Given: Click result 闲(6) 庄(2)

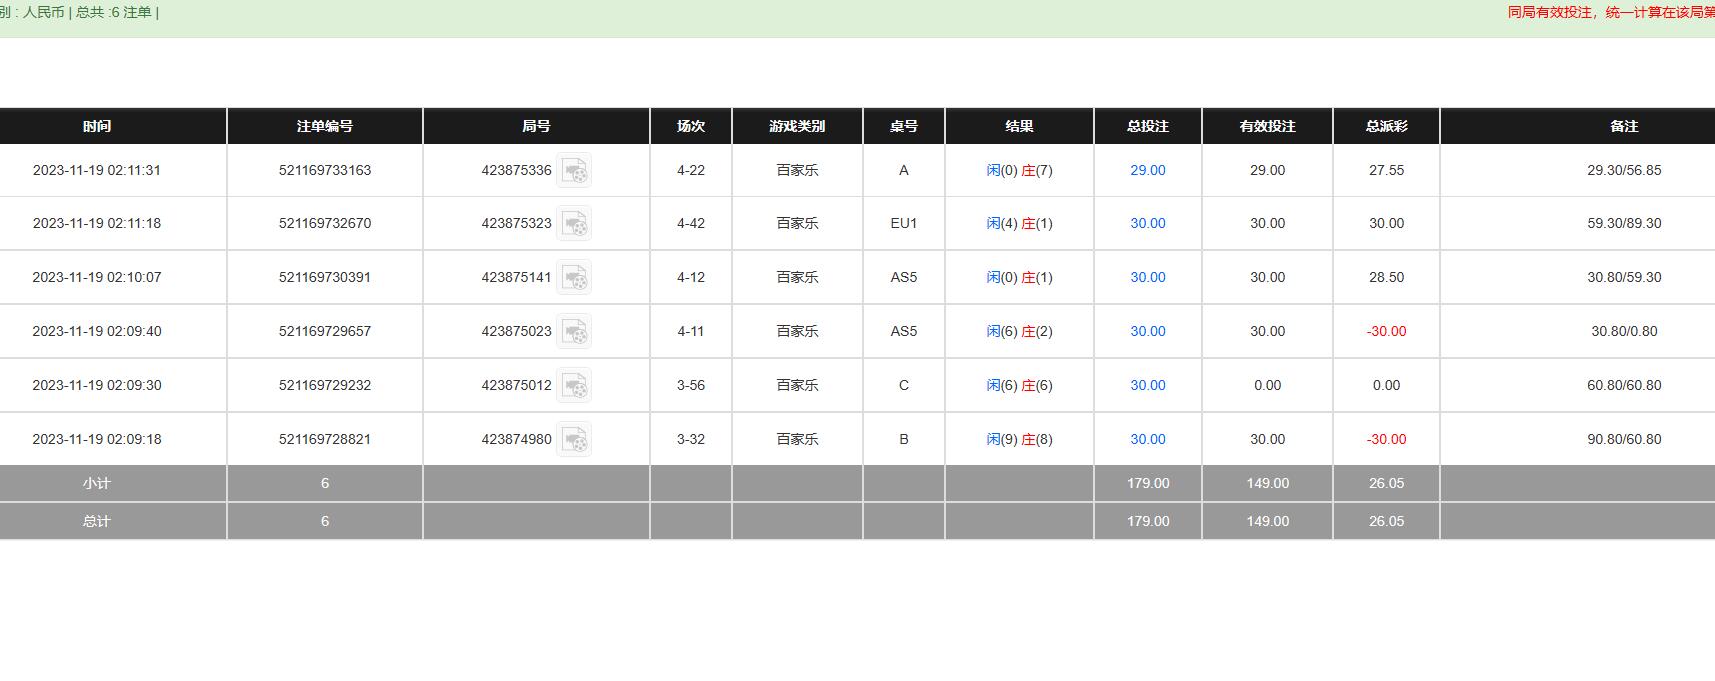Looking at the screenshot, I should 1019,331.
